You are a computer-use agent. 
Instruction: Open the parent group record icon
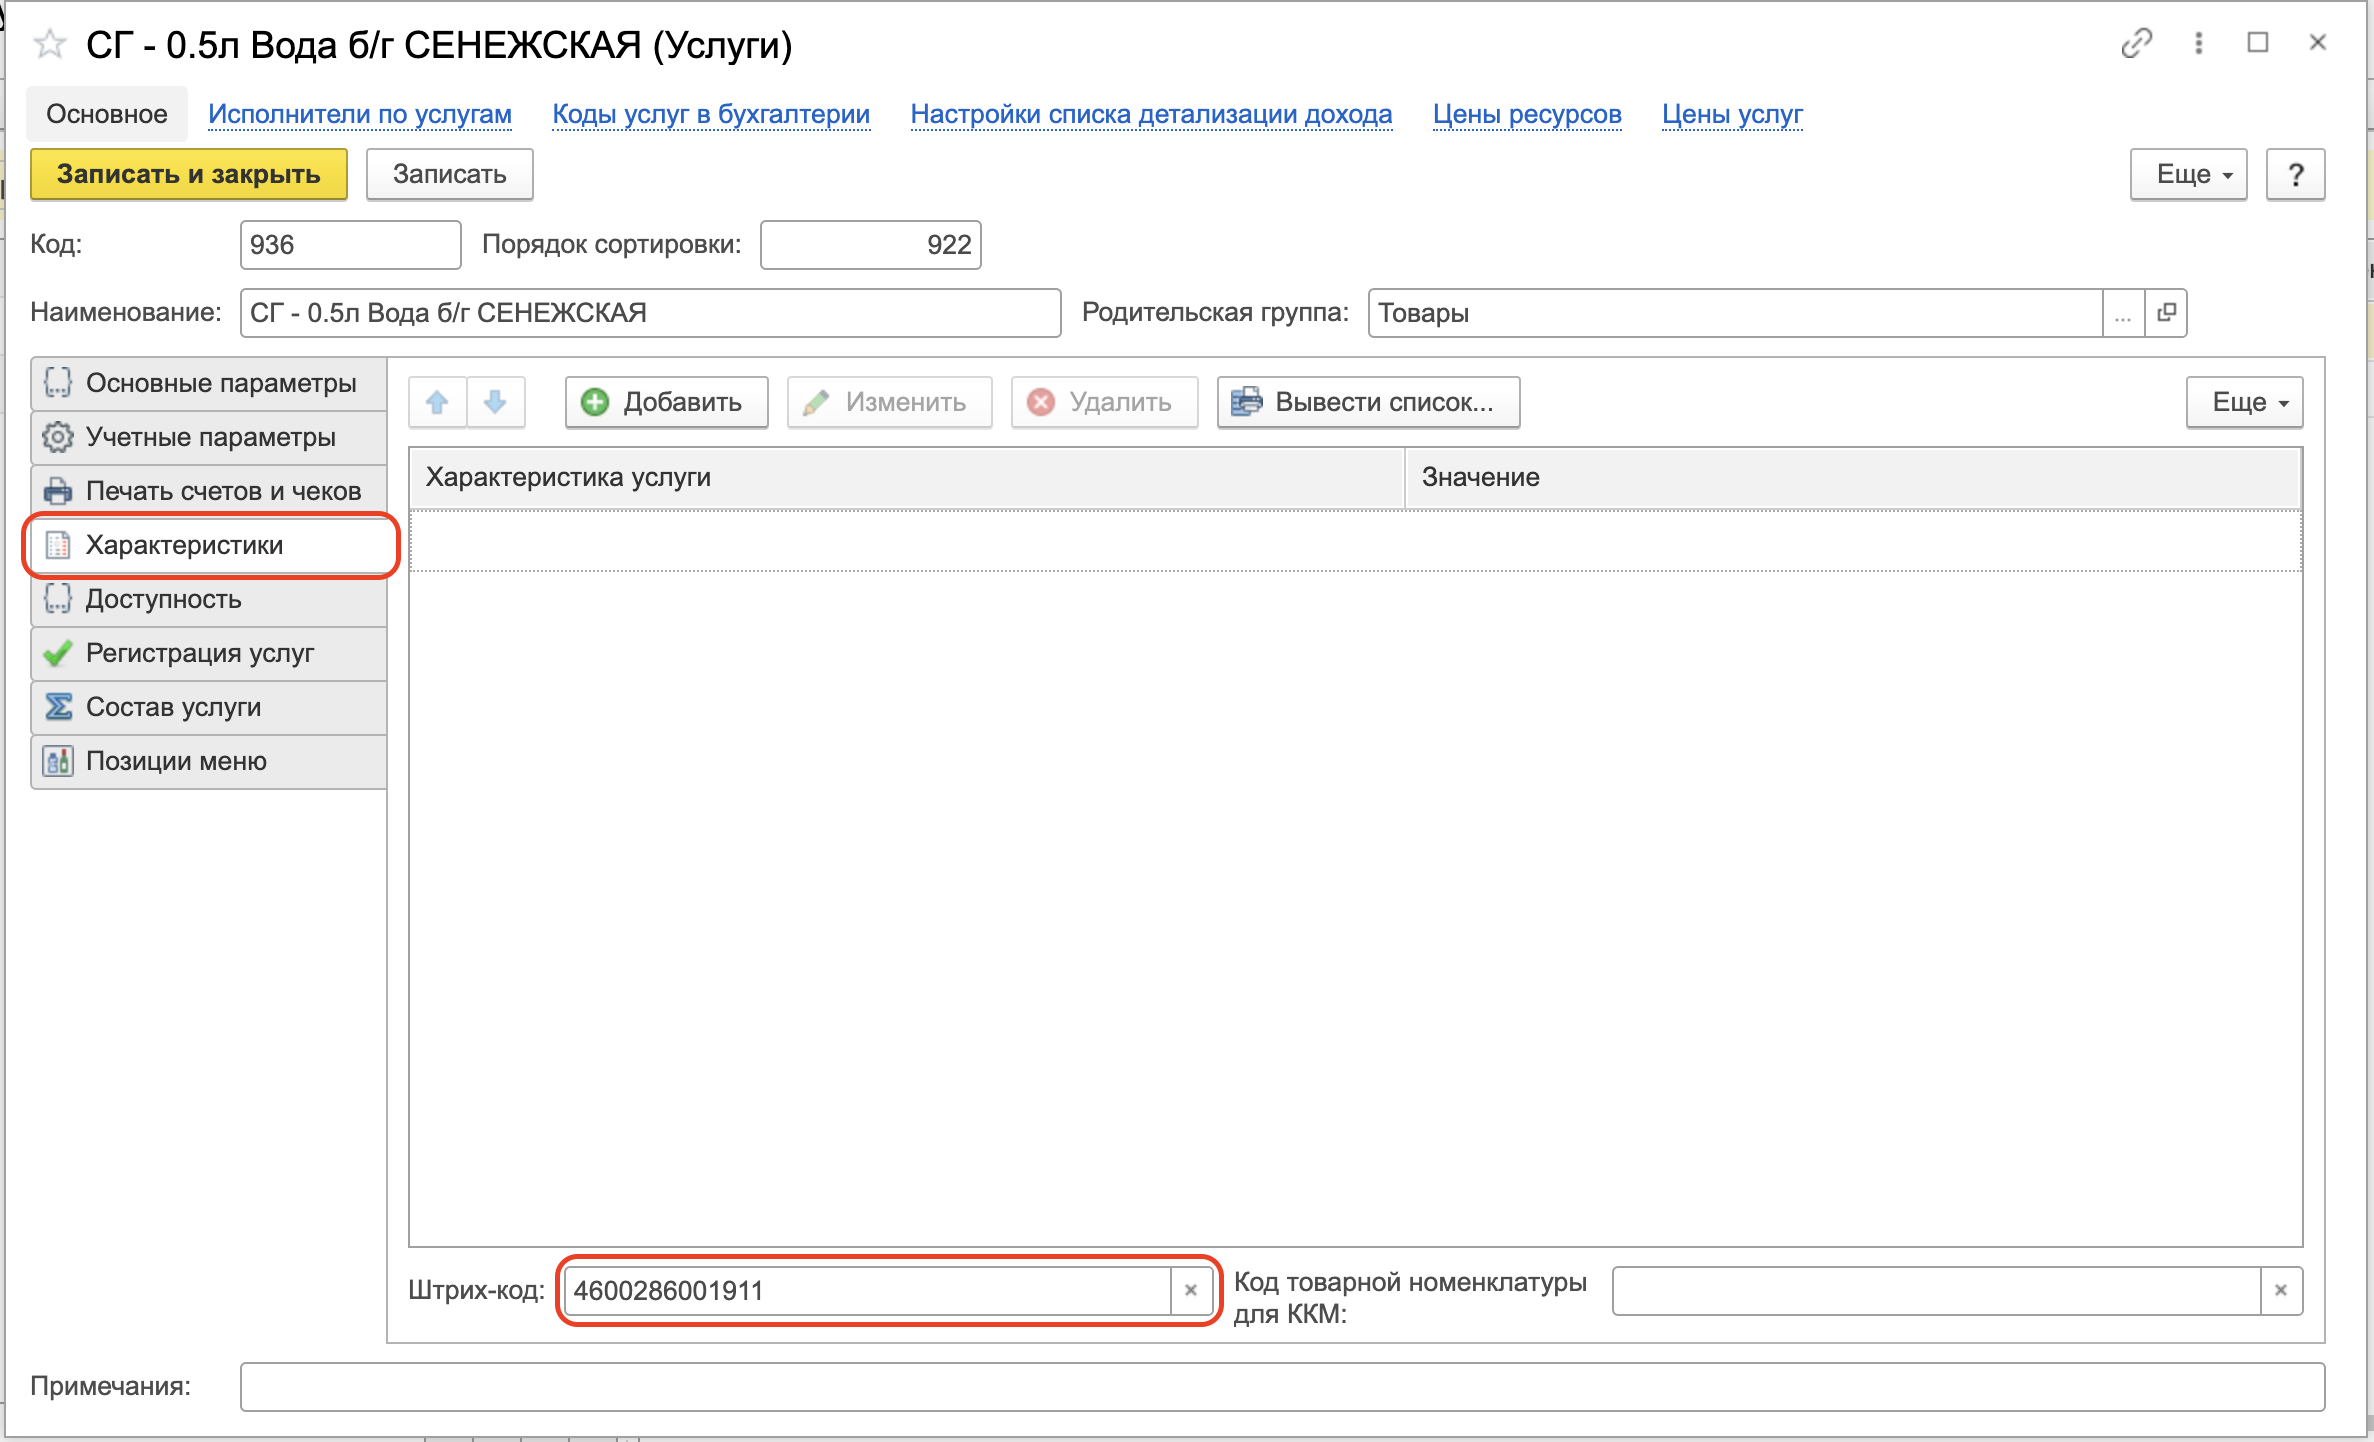[2166, 313]
